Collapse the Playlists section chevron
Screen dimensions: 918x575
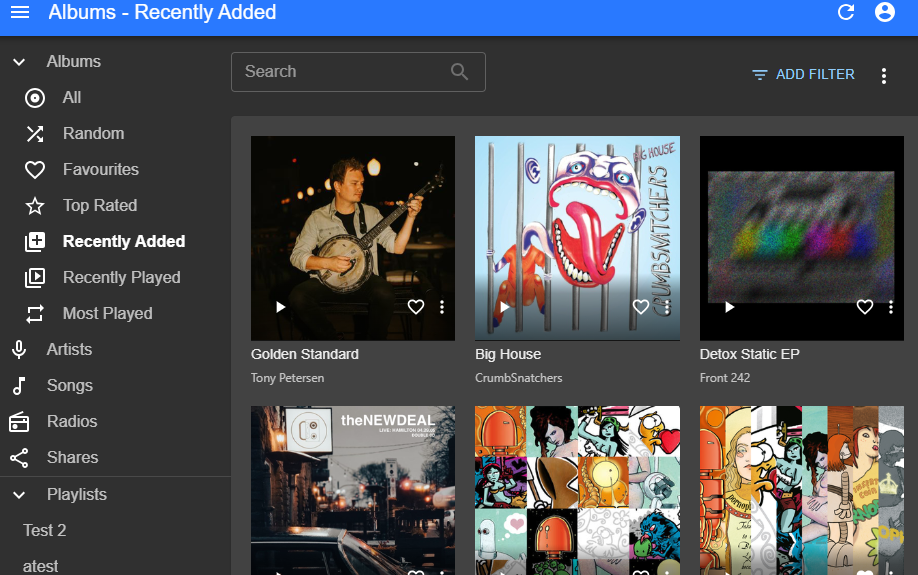(19, 495)
